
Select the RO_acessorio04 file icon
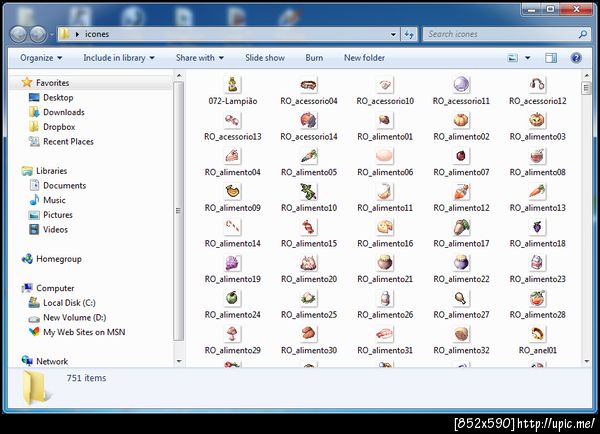click(308, 85)
